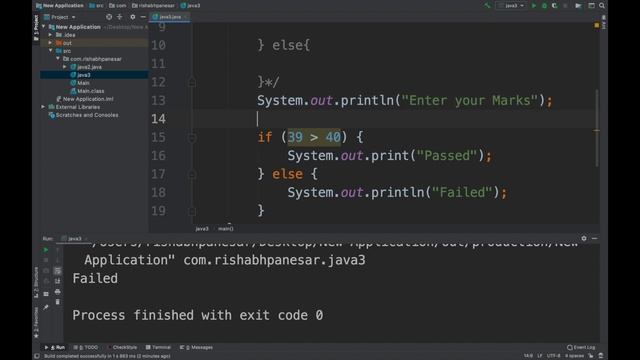This screenshot has height=360, width=640.
Task: Click src in the navigation breadcrumb
Action: pos(96,6)
